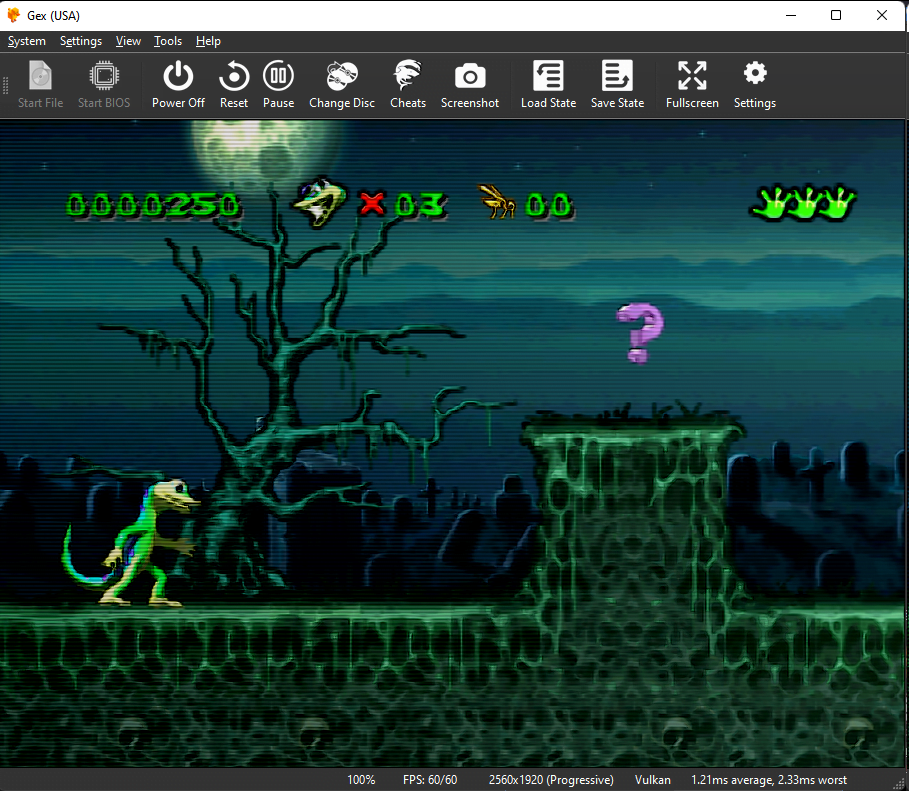
Task: Open the System menu
Action: [x=27, y=41]
